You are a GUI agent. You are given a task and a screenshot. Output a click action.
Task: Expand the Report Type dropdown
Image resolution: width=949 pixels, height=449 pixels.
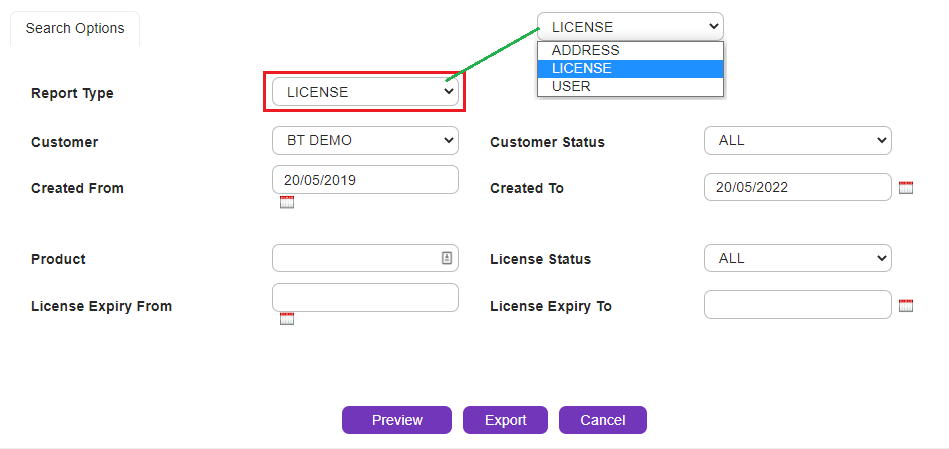[x=365, y=92]
